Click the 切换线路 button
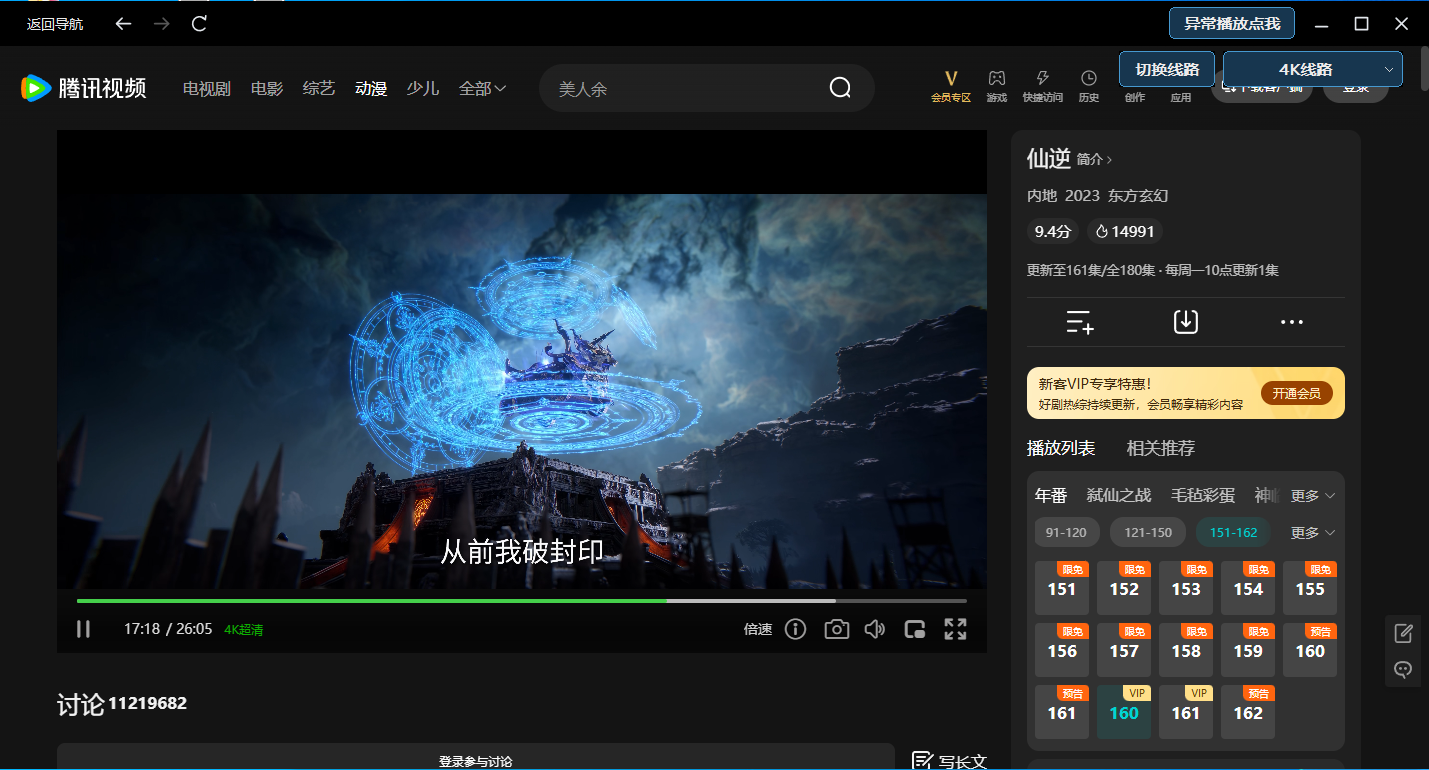 click(x=1167, y=69)
